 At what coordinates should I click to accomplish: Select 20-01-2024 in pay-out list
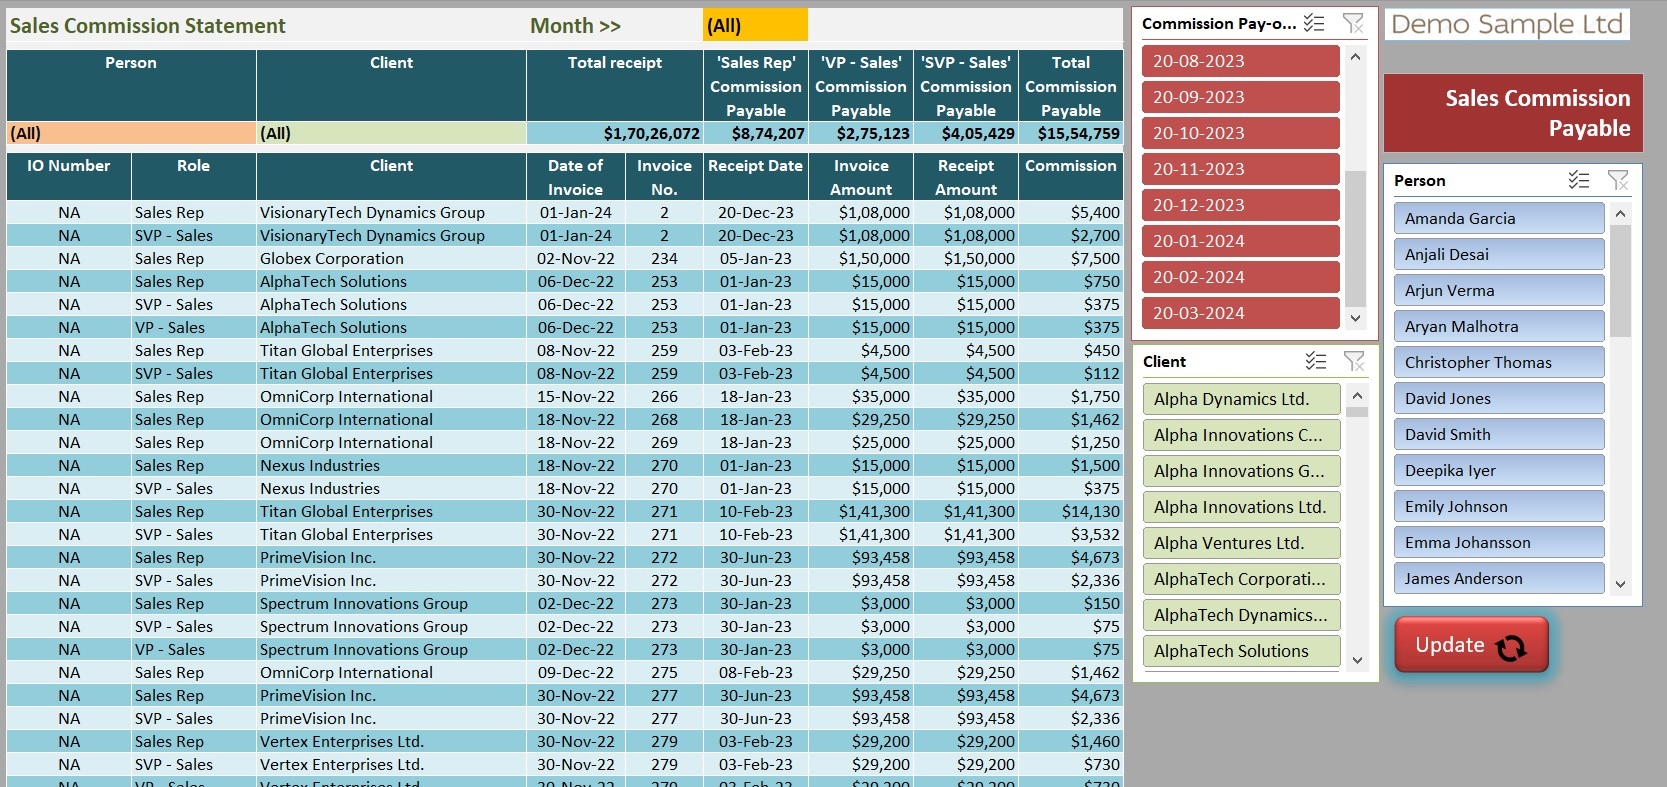click(1240, 241)
